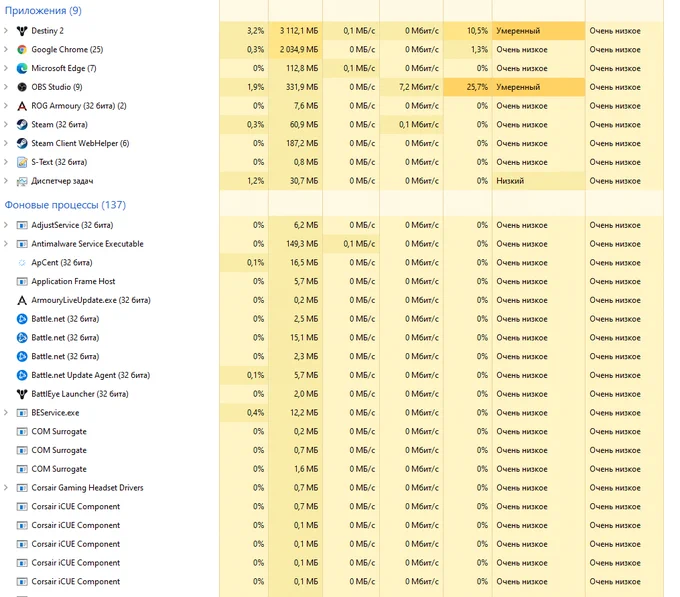Select the OBS Studio icon
The image size is (680, 597).
[22, 87]
